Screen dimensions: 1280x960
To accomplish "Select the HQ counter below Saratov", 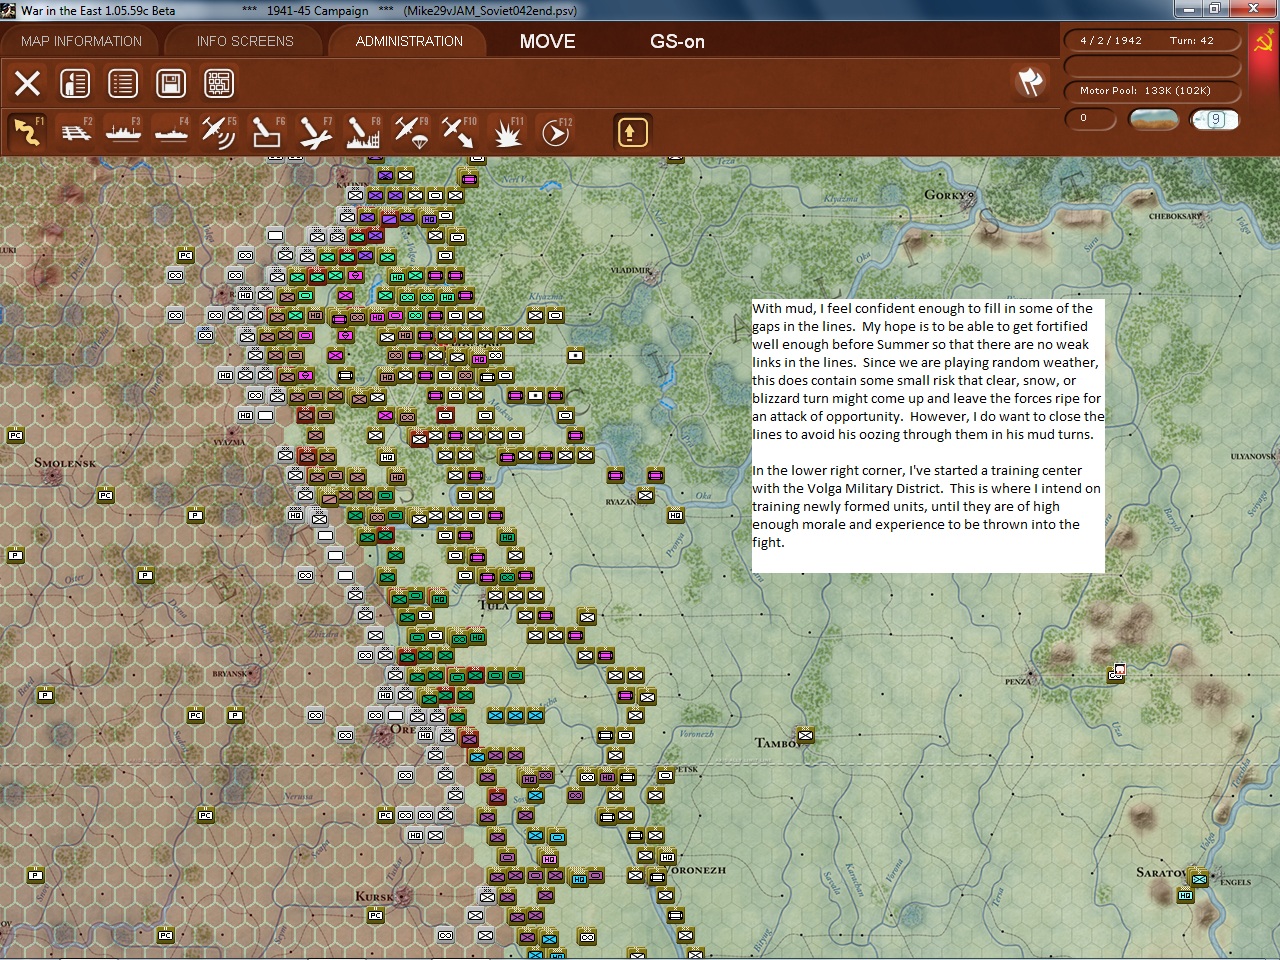I will coord(1185,896).
